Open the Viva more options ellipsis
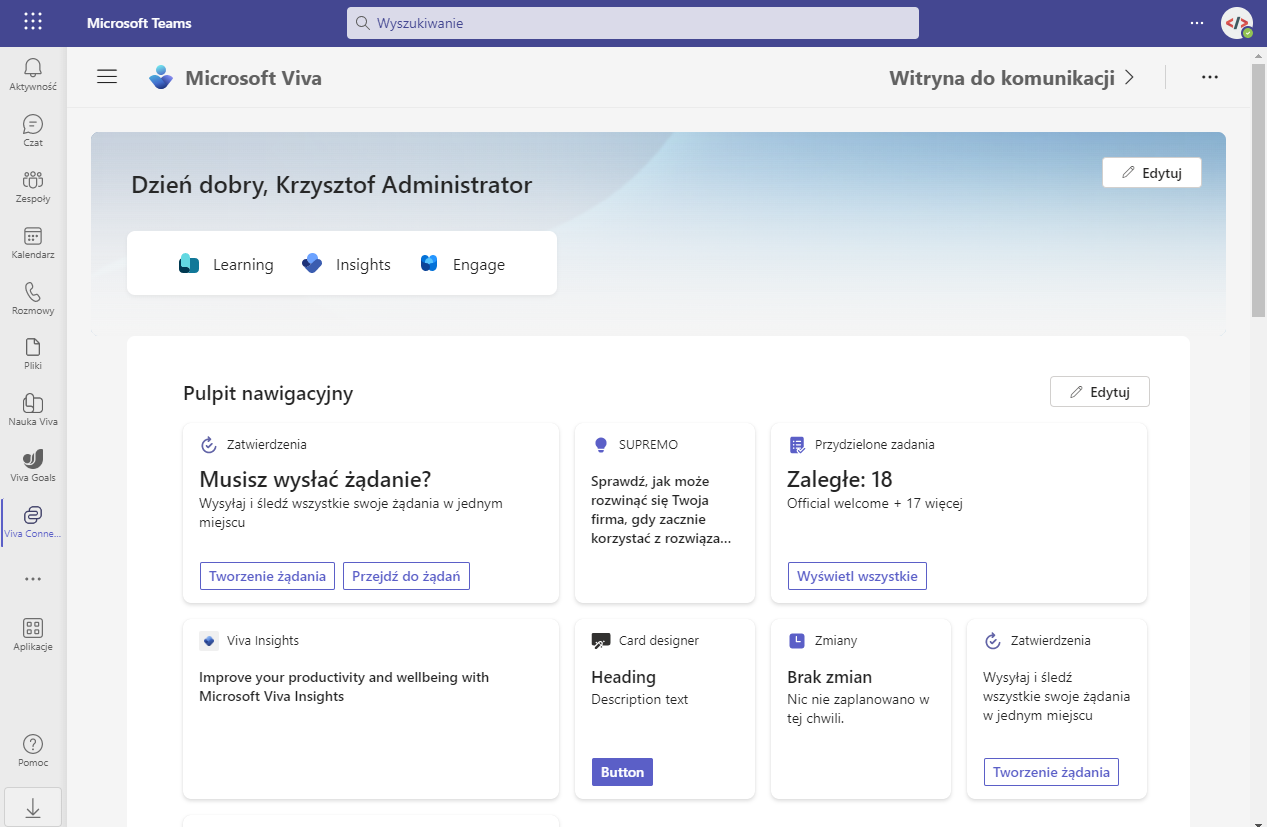 point(1210,77)
